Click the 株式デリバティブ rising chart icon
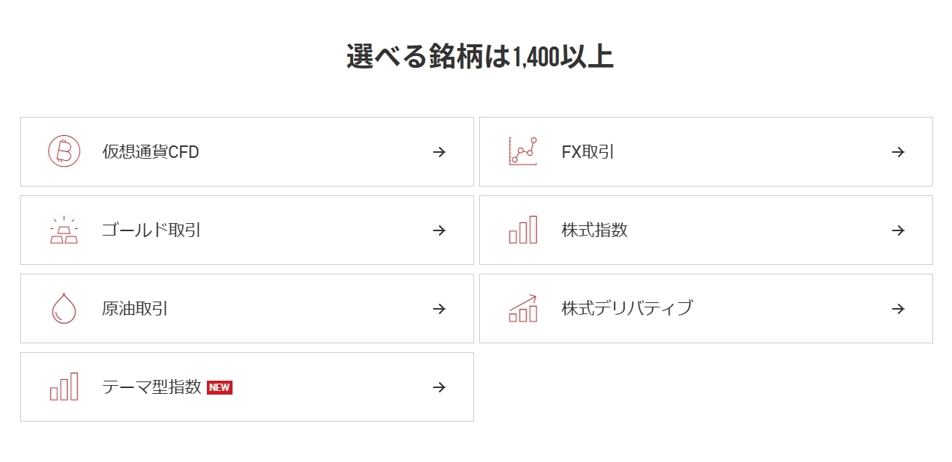 click(x=523, y=308)
